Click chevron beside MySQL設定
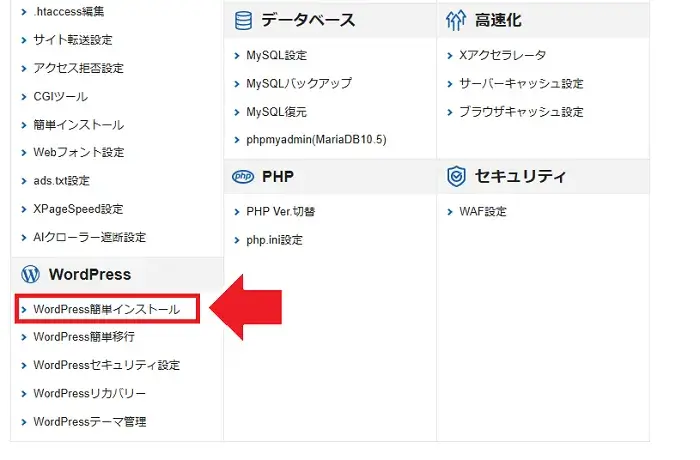The width and height of the screenshot is (700, 460). pyautogui.click(x=237, y=56)
